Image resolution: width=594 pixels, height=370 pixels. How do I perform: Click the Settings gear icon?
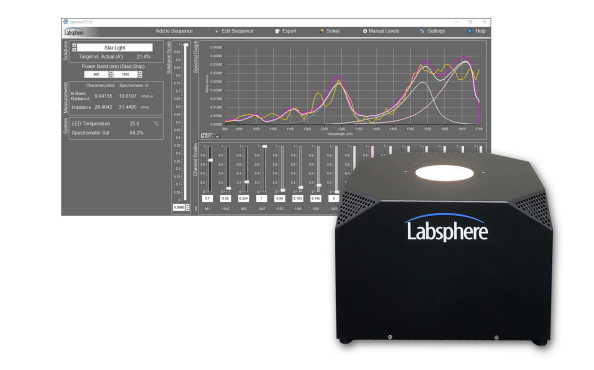click(422, 31)
